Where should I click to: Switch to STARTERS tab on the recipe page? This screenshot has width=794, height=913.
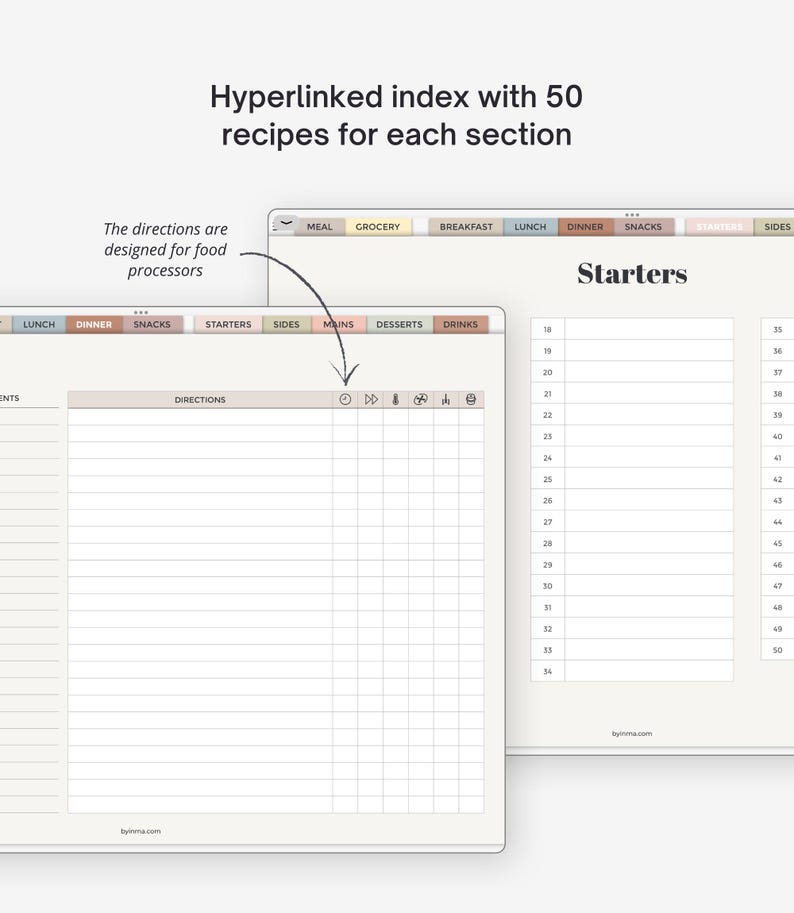click(x=228, y=324)
